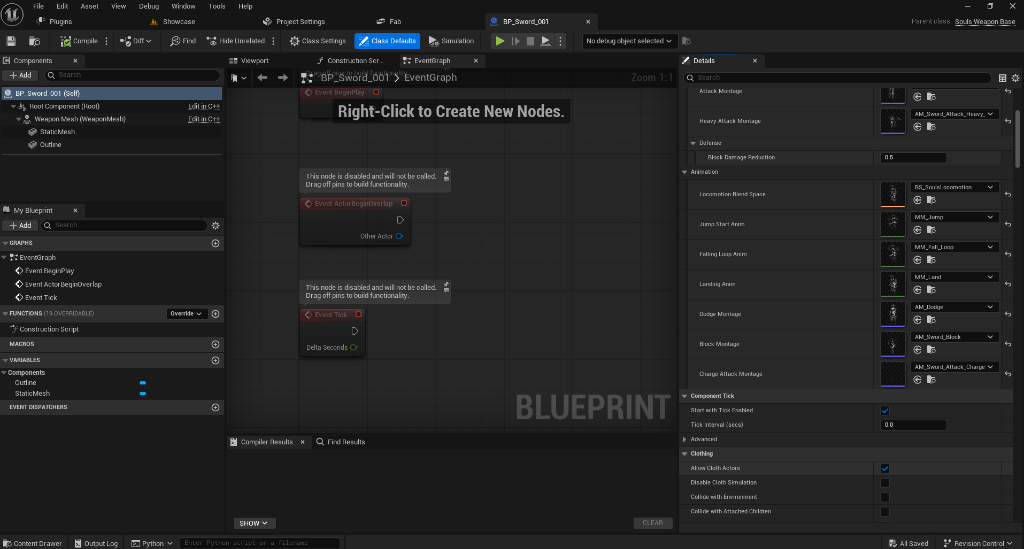1024x549 pixels.
Task: Save the blueprint with toolbar save icon
Action: [x=11, y=40]
